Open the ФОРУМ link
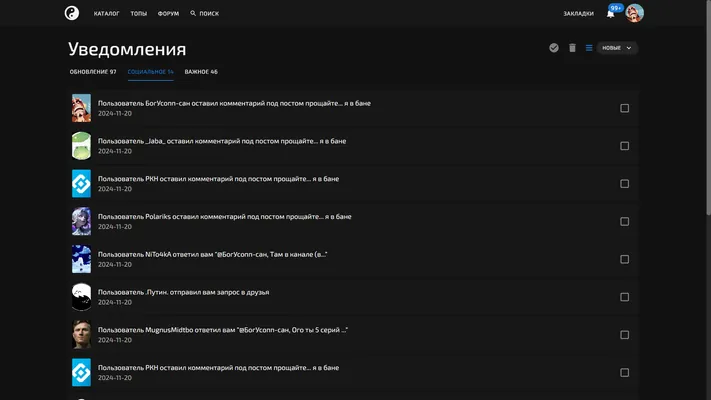Image resolution: width=711 pixels, height=400 pixels. pyautogui.click(x=168, y=14)
